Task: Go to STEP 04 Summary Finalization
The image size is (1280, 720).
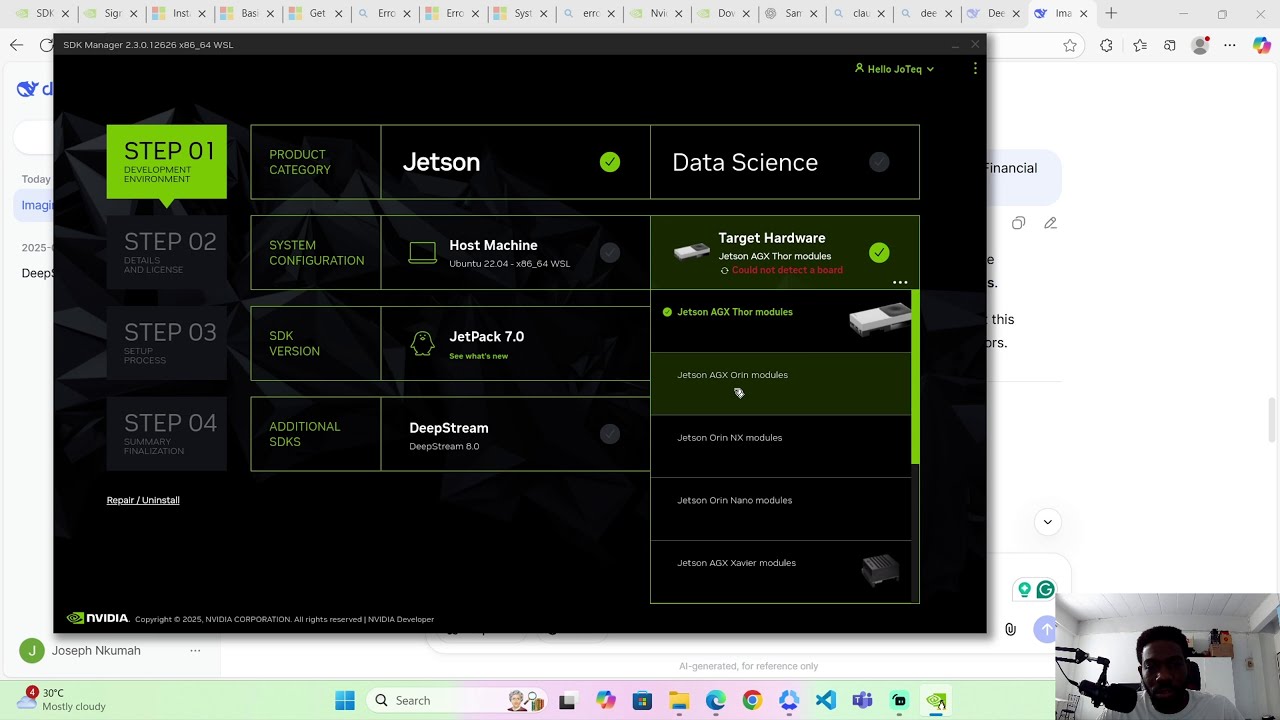Action: tap(167, 434)
